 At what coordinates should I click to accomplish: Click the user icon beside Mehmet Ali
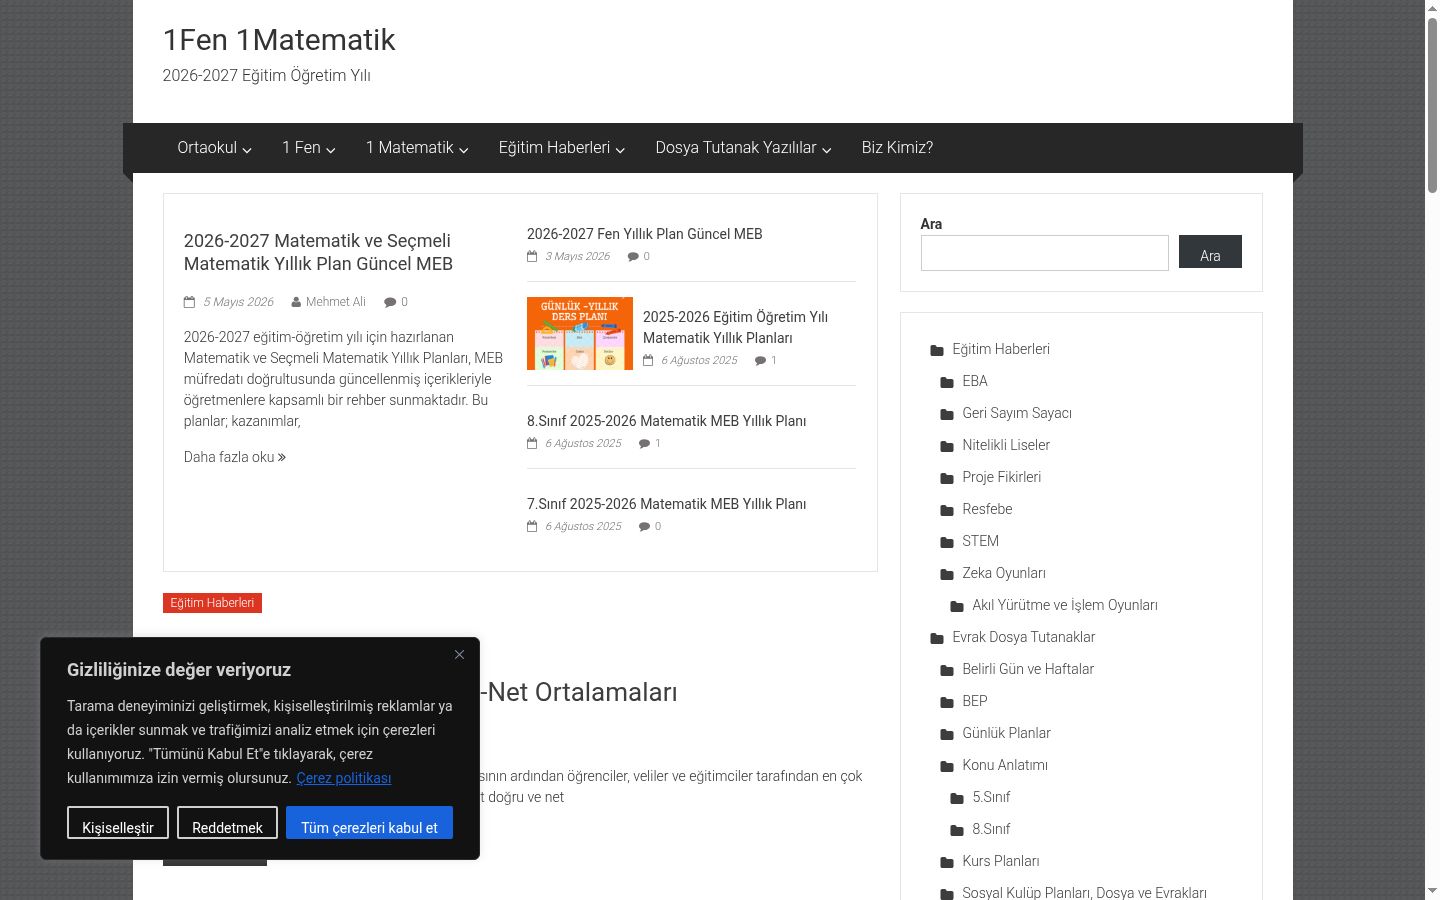296,302
